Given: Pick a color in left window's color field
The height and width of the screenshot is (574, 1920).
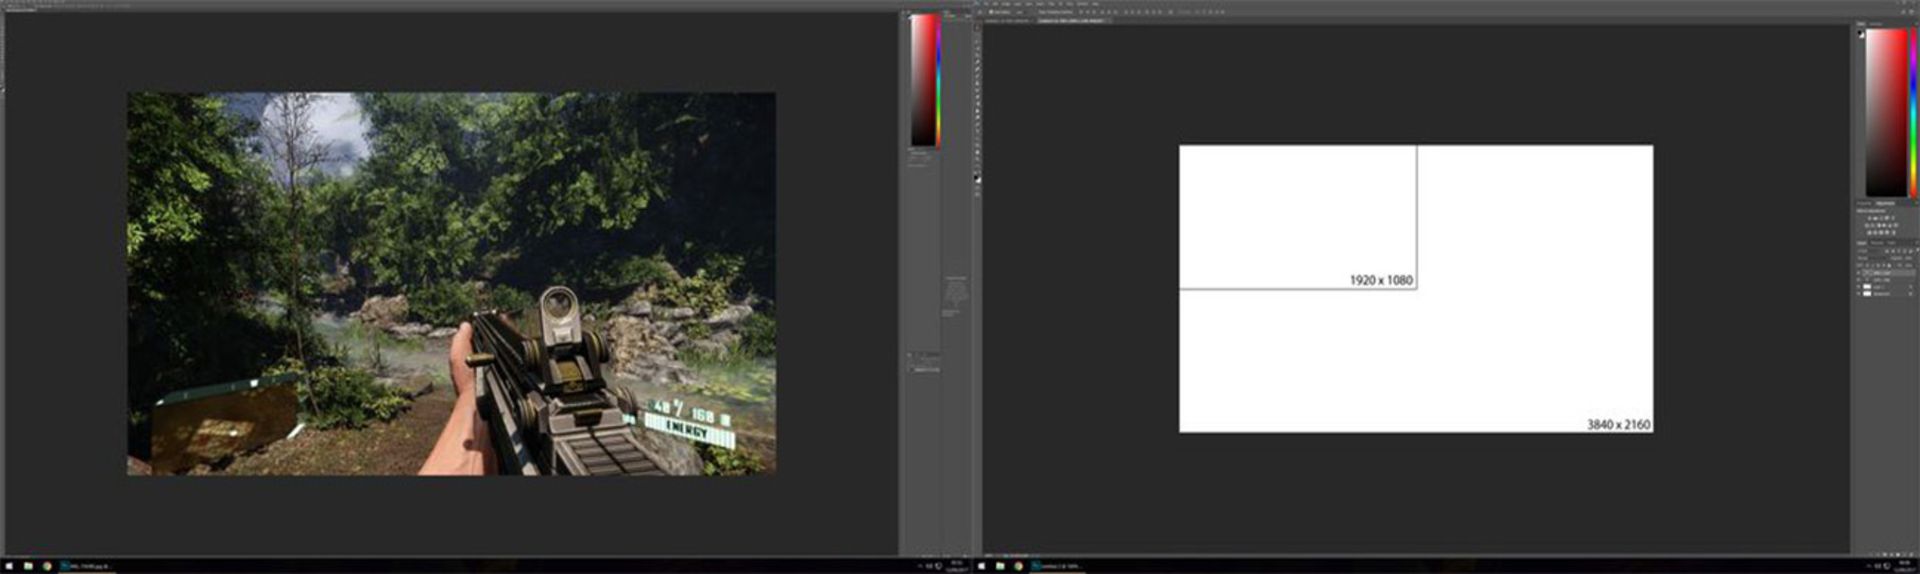Looking at the screenshot, I should coord(922,80).
